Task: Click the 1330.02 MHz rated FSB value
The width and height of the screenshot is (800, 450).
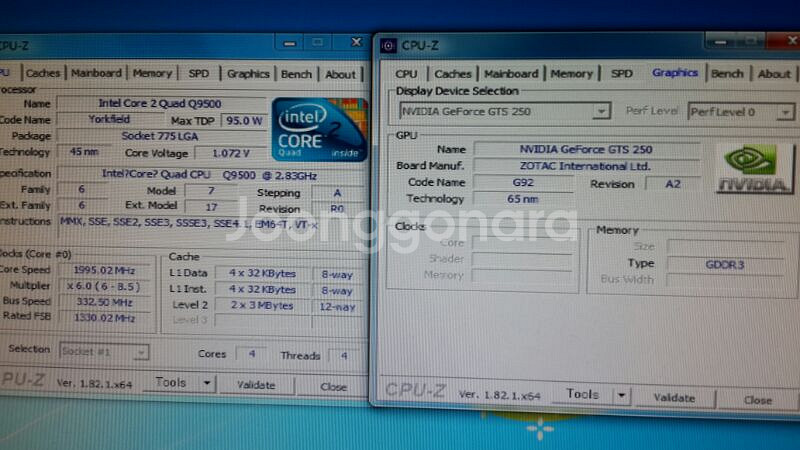Action: [x=104, y=318]
